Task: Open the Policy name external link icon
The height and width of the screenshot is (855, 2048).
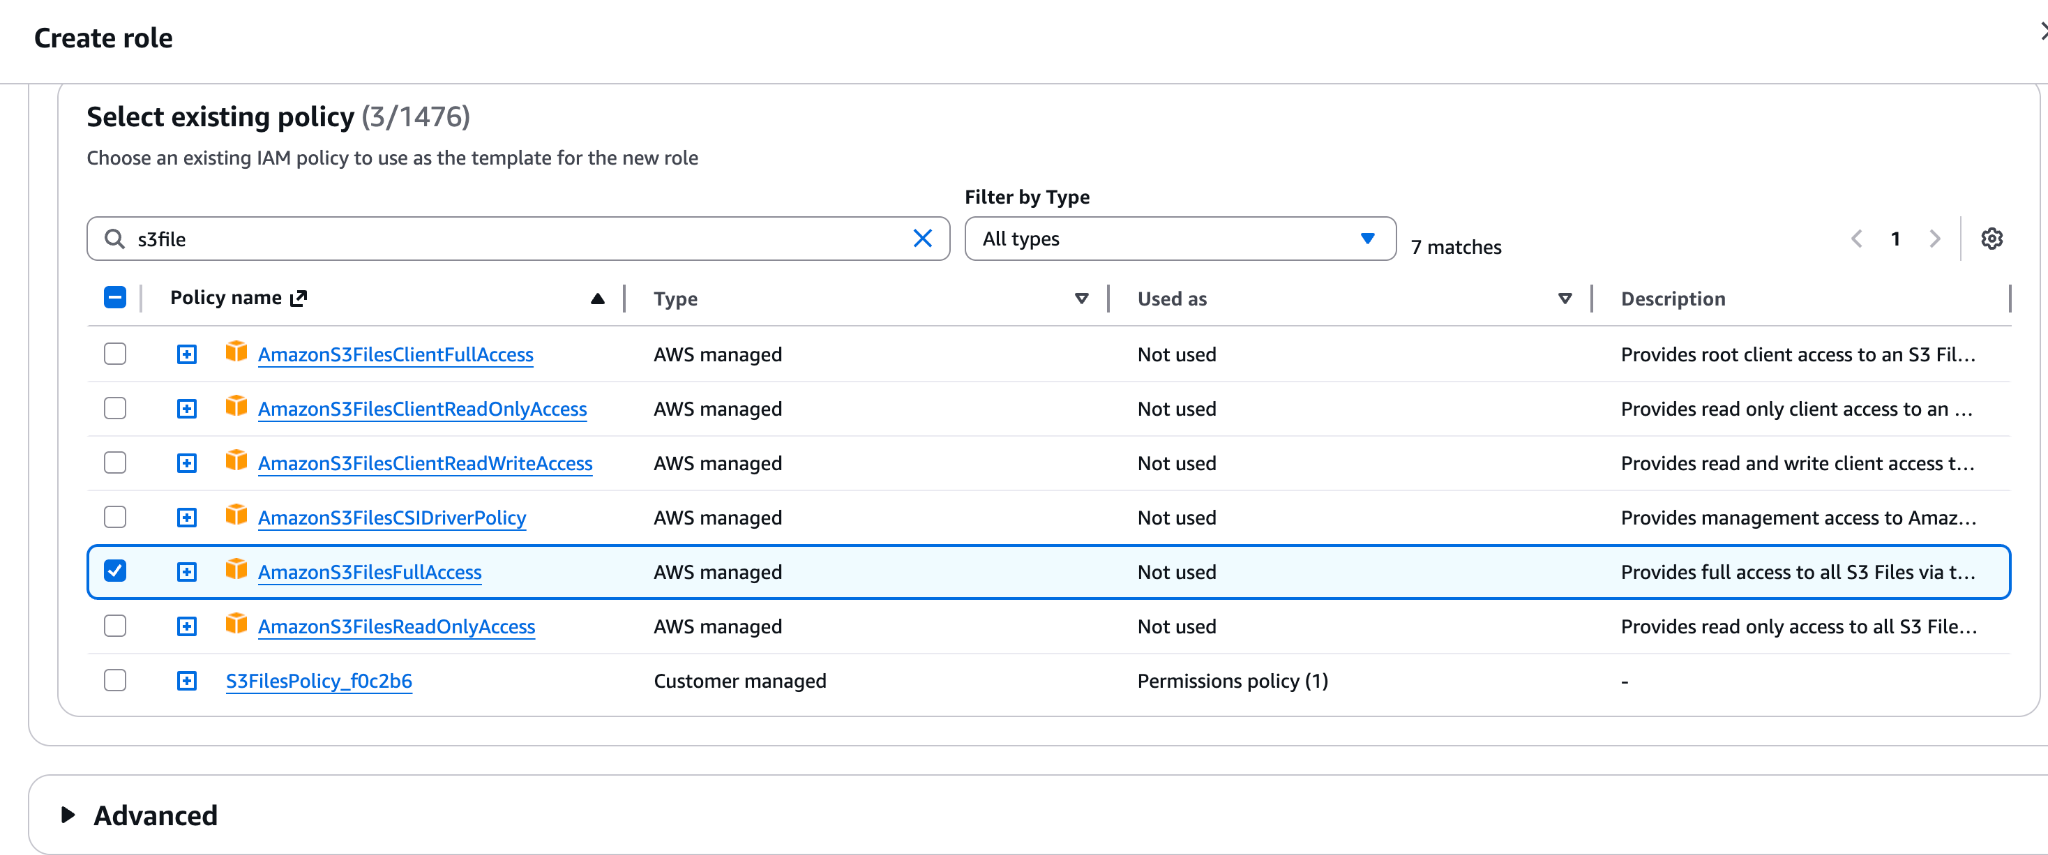Action: click(x=298, y=298)
